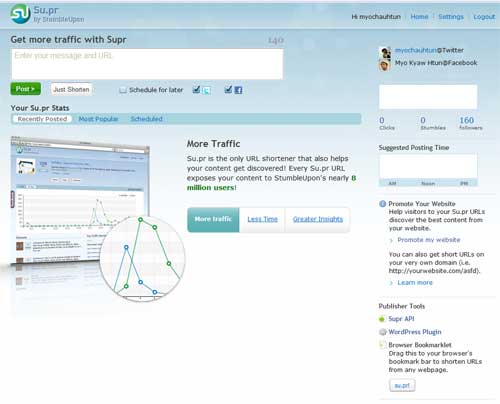Select the Less Time tab
The width and height of the screenshot is (500, 404).
(262, 219)
